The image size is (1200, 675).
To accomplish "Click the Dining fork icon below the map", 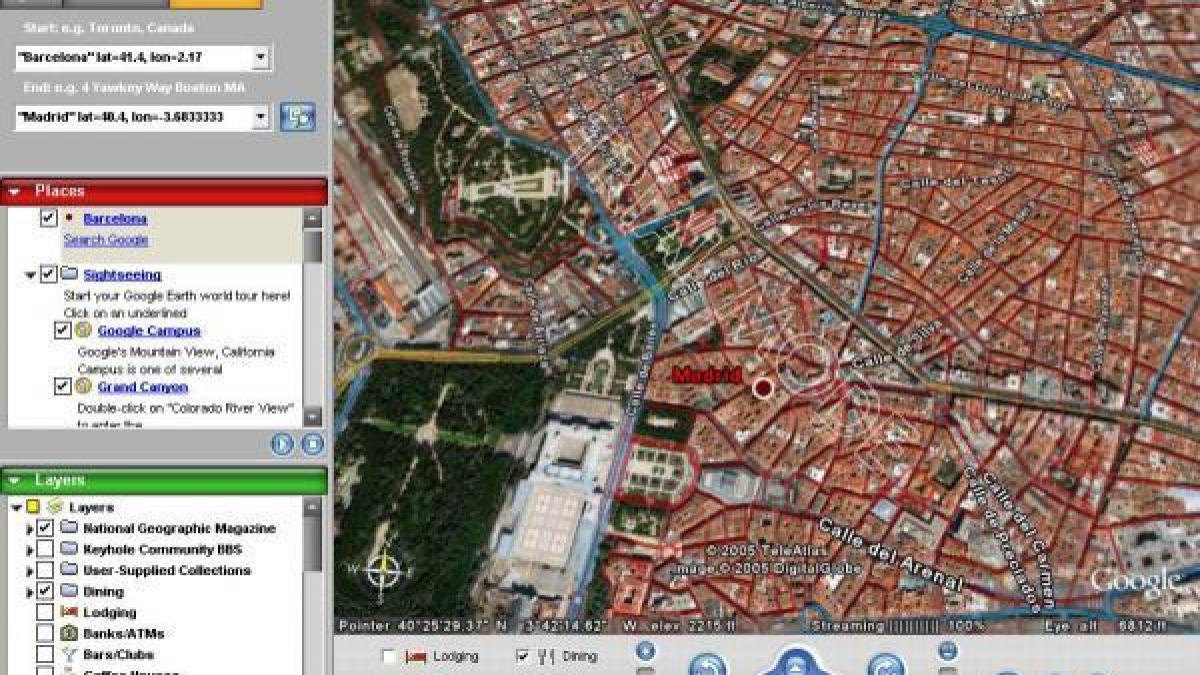I will (x=546, y=657).
